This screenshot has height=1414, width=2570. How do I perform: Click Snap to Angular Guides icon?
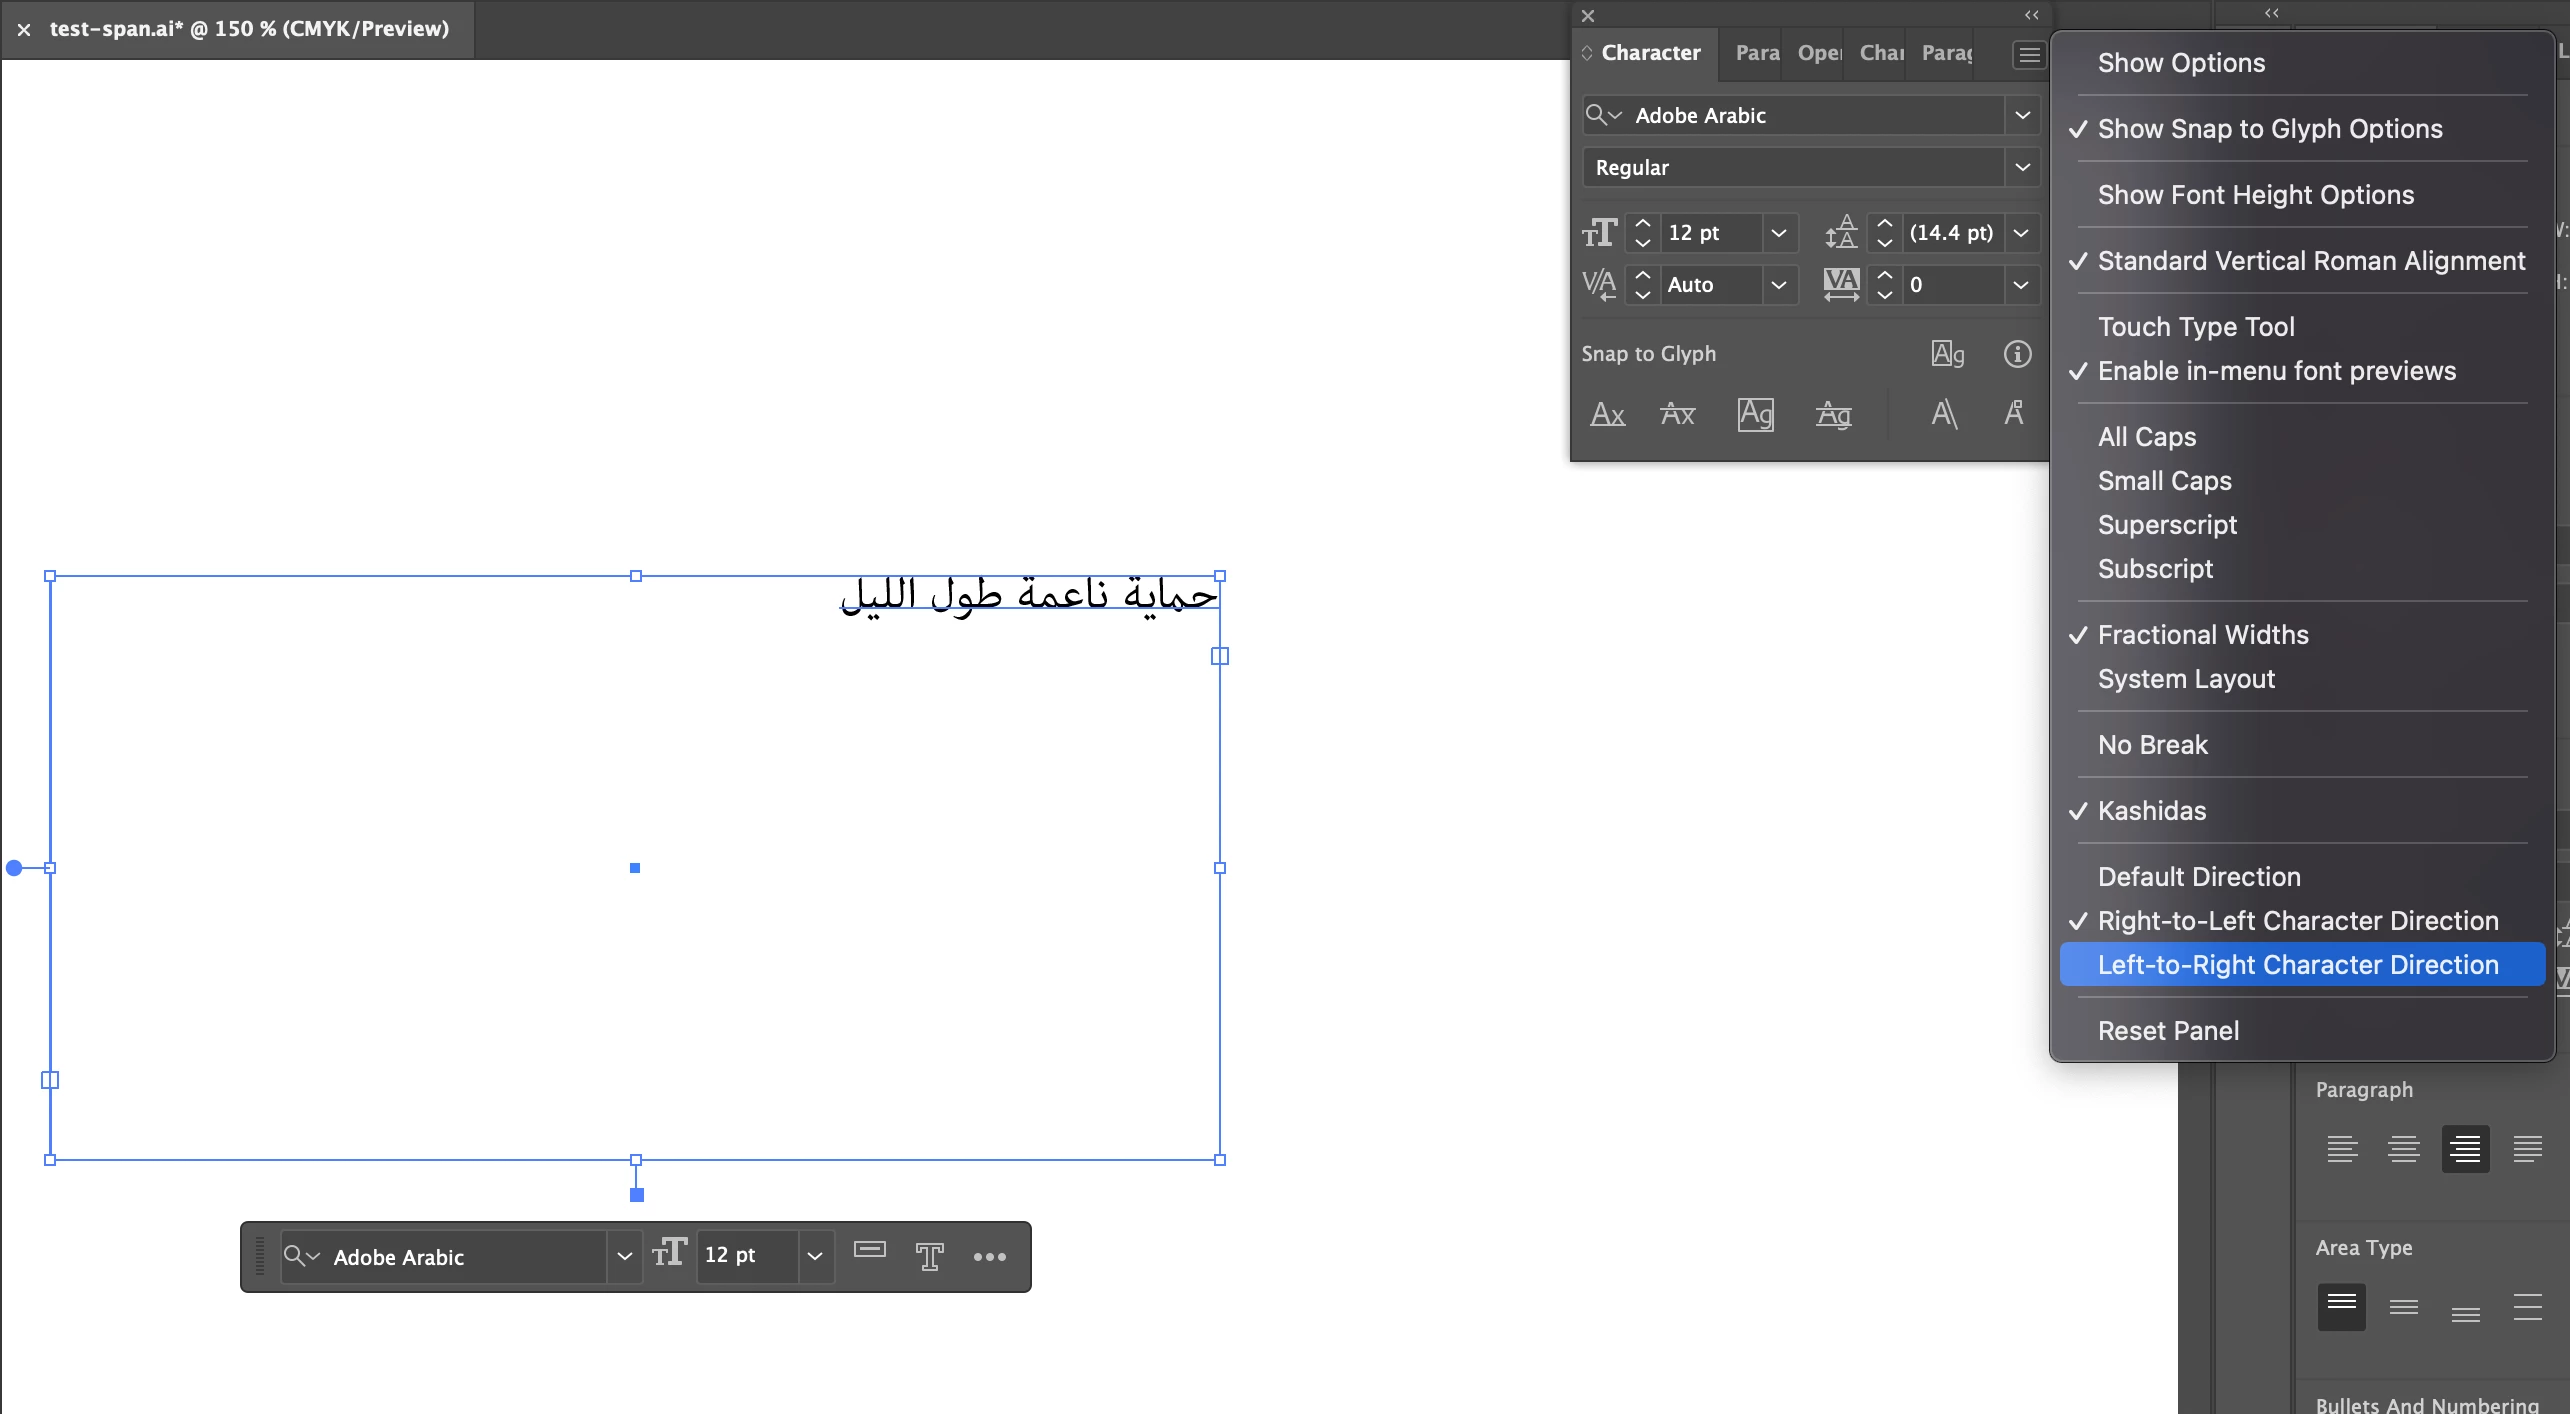pos(1944,414)
